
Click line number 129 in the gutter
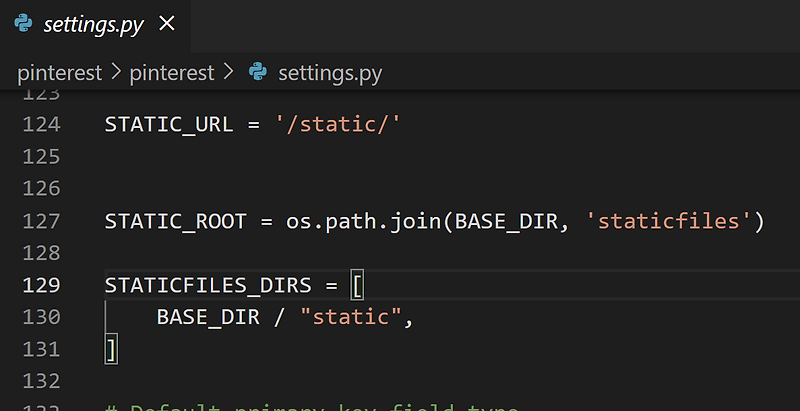click(x=41, y=285)
